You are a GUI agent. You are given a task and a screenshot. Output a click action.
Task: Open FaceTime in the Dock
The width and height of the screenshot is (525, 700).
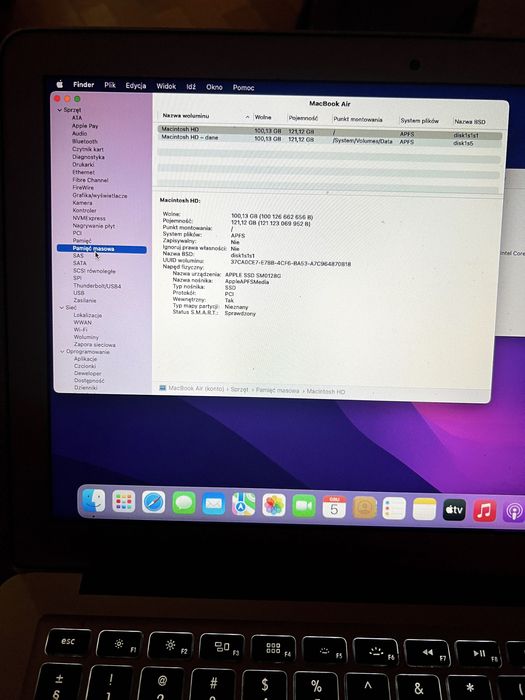pos(304,507)
